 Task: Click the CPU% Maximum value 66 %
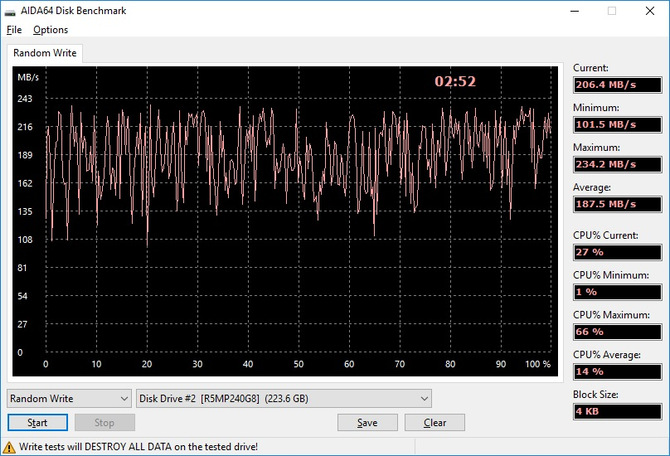617,332
